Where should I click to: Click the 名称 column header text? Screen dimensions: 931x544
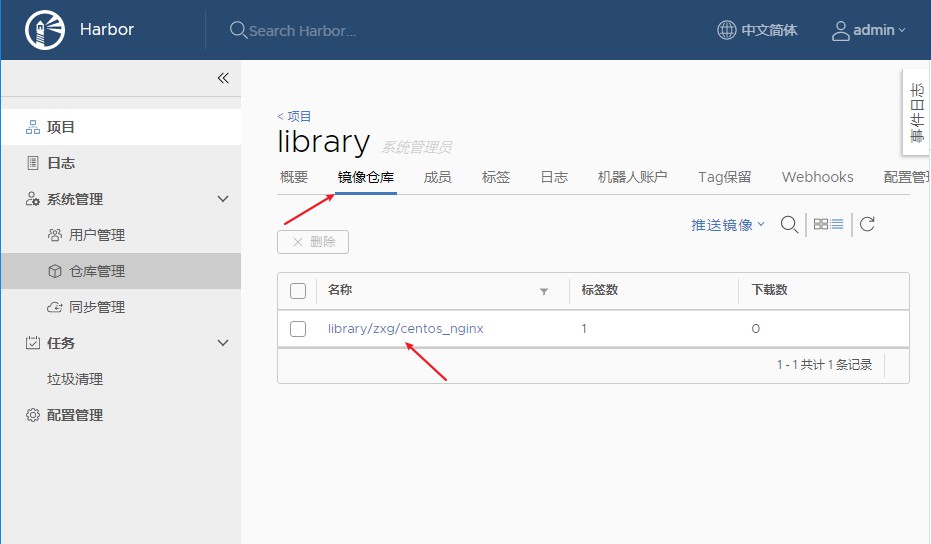point(340,290)
